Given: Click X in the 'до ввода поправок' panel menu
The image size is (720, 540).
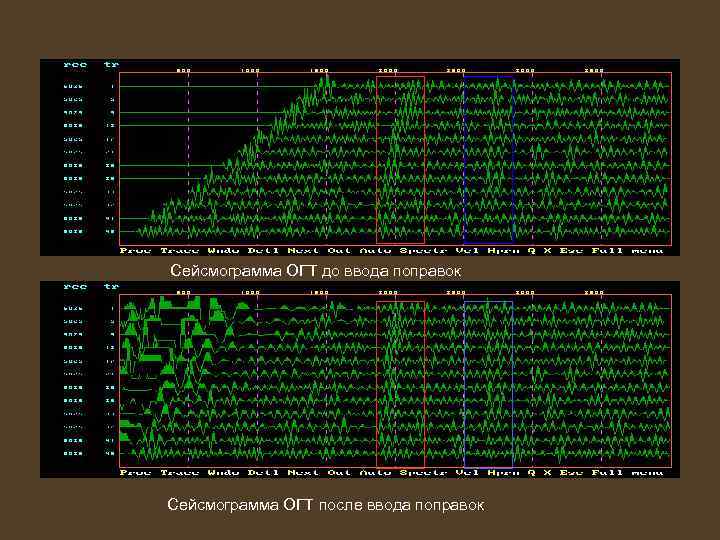Looking at the screenshot, I should [x=547, y=250].
